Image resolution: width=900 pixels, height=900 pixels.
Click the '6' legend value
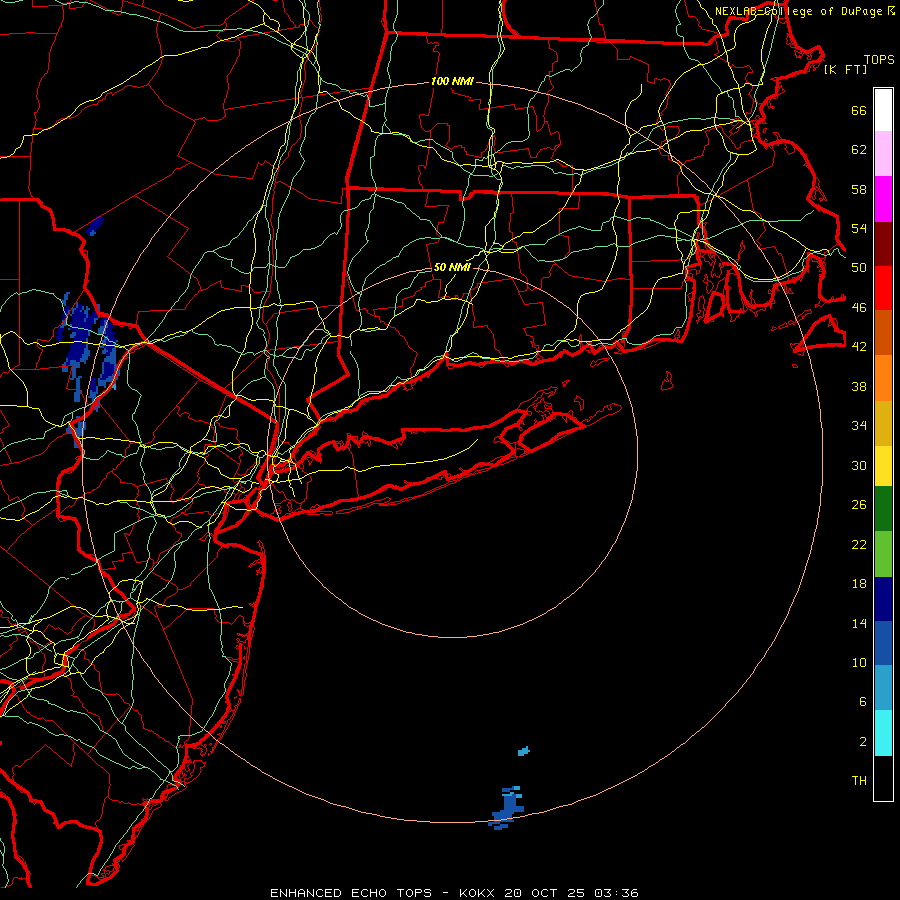click(863, 702)
